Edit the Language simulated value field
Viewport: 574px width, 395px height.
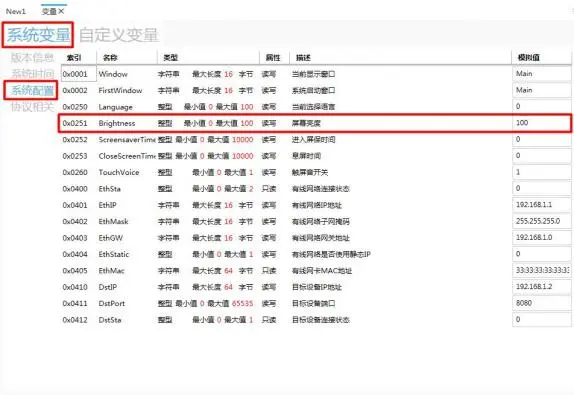(542, 106)
